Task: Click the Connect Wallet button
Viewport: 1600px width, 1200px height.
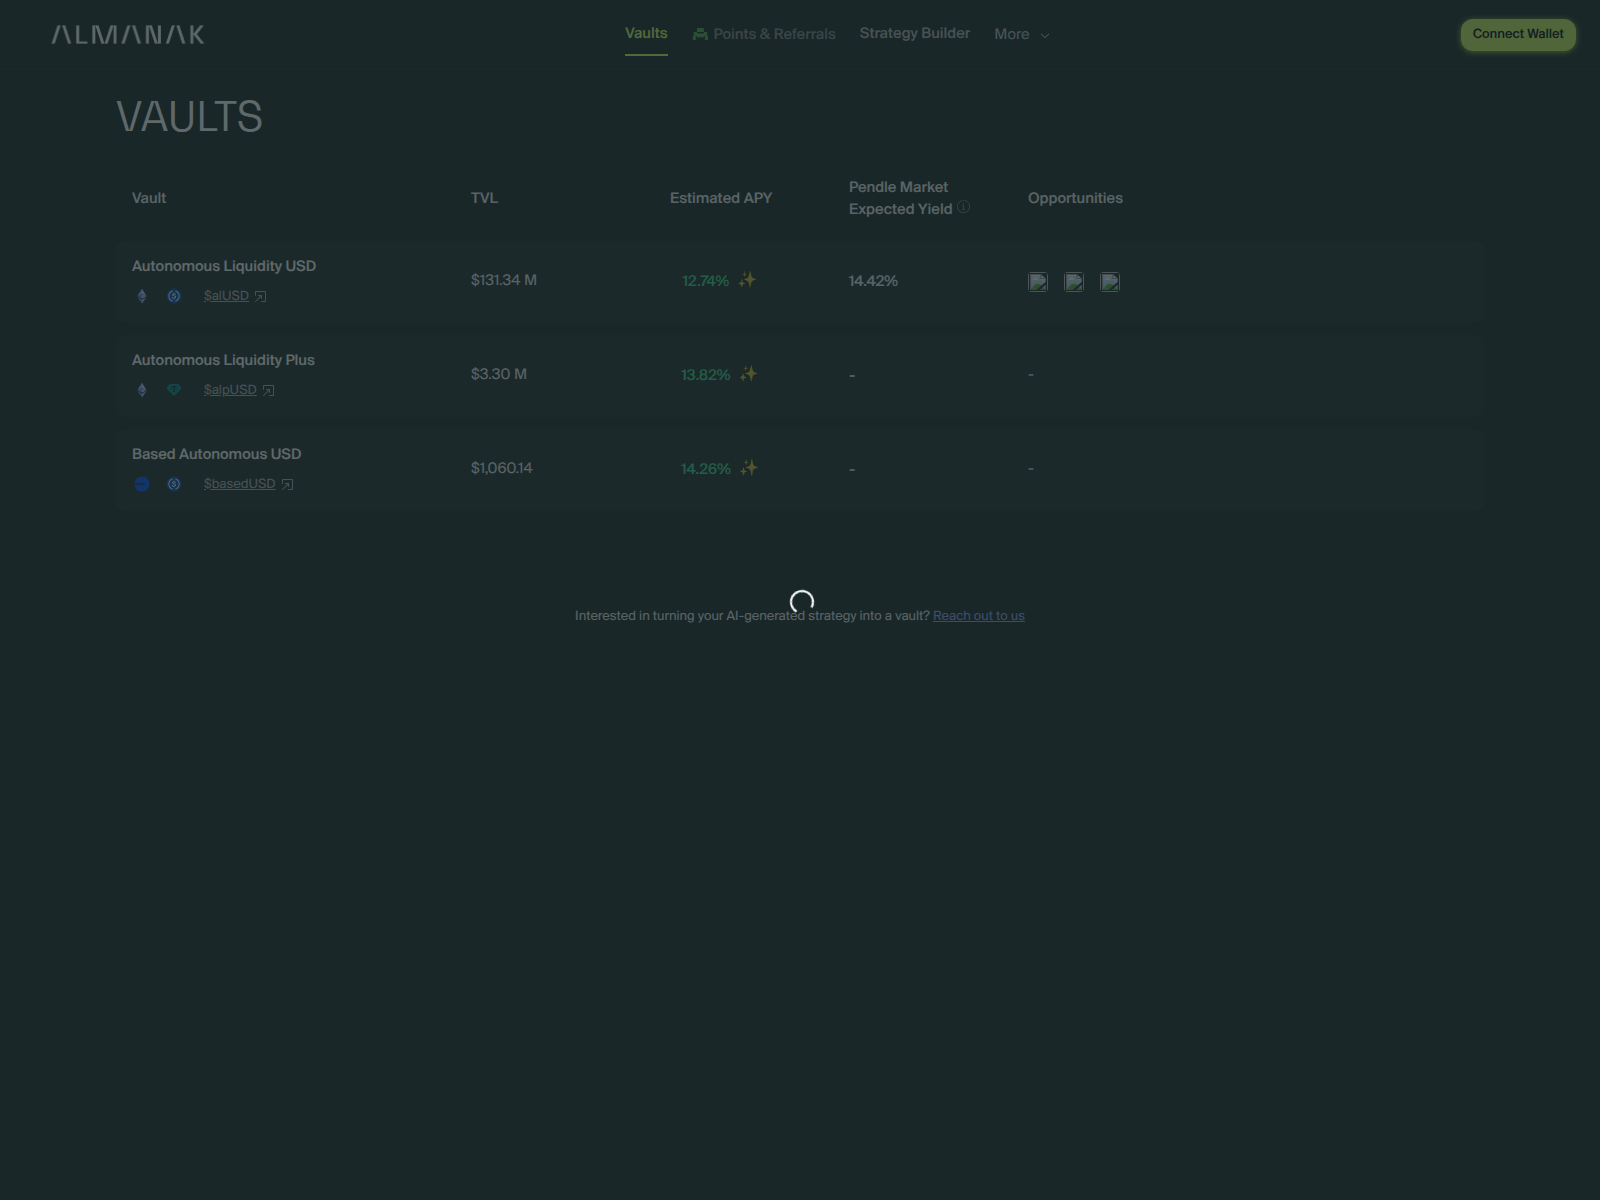Action: click(1518, 34)
